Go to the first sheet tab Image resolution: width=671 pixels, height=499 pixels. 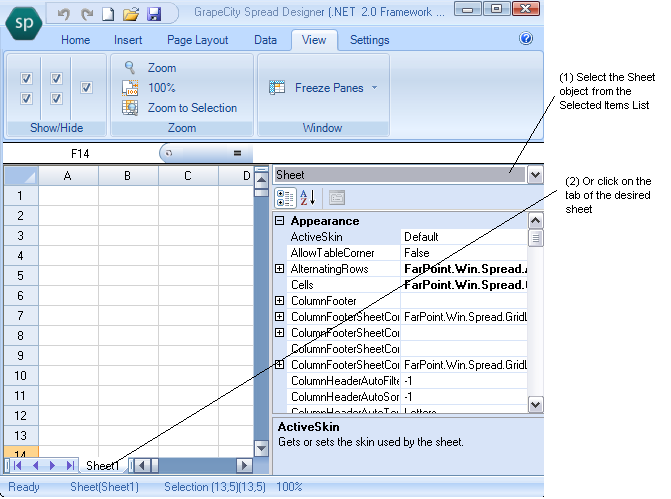pos(17,466)
